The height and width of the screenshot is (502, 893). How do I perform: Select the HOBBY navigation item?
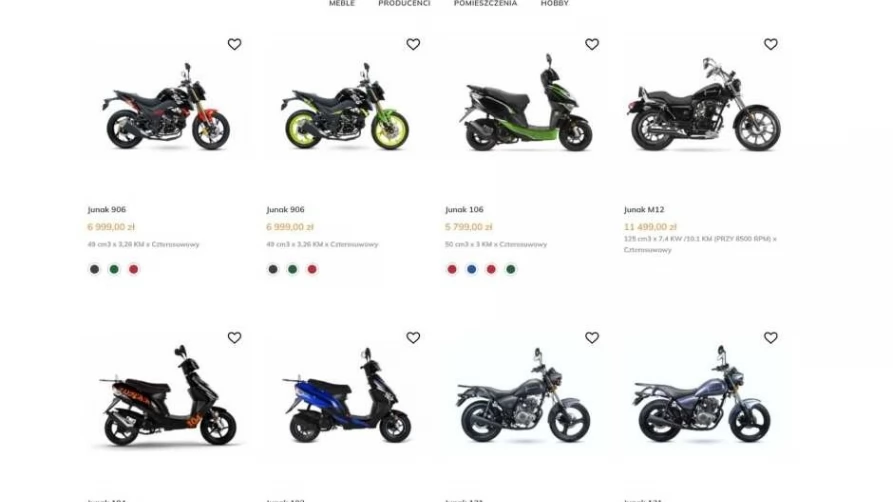click(x=555, y=3)
